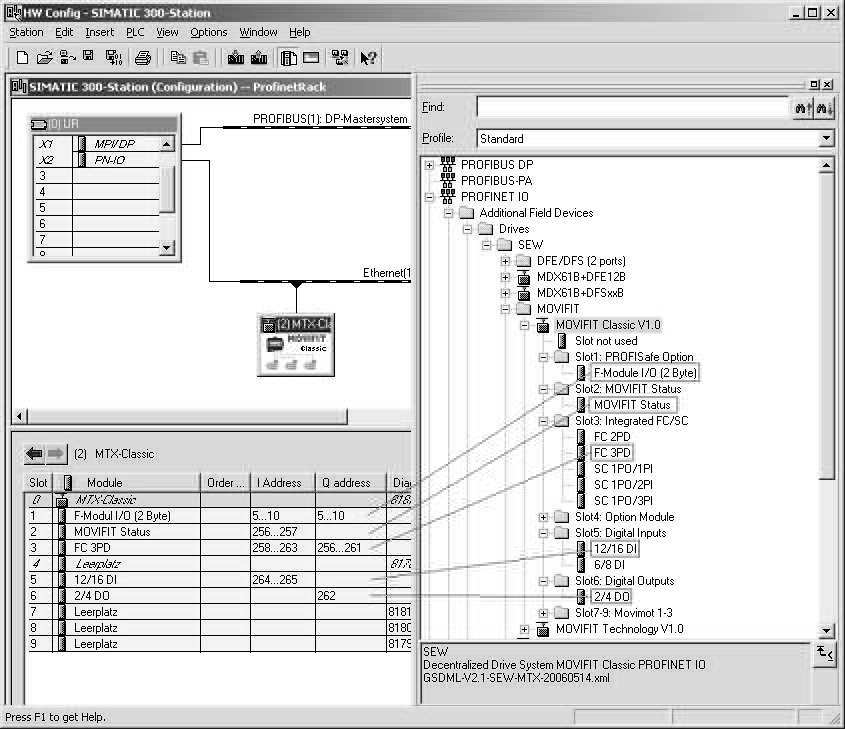Open the Insert menu
Image resolution: width=845 pixels, height=729 pixels.
pyautogui.click(x=99, y=32)
